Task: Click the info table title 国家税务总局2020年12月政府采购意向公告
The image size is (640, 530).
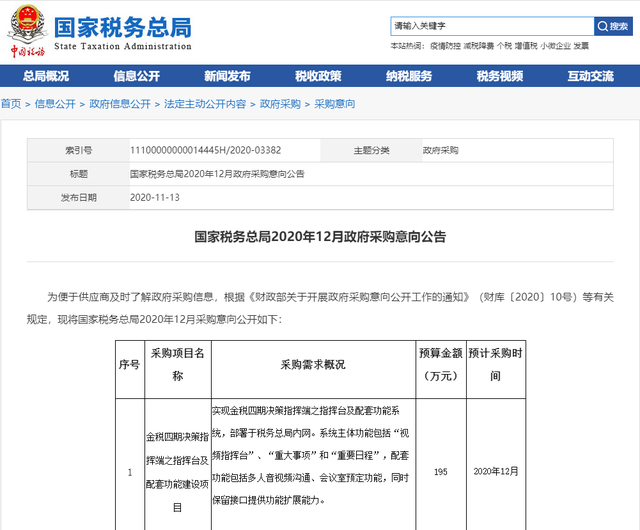Action: (217, 174)
